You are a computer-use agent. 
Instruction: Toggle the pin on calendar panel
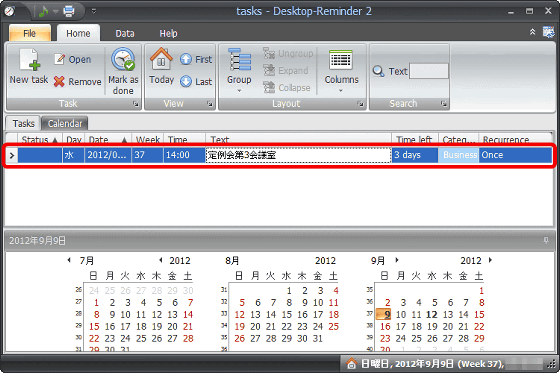[x=546, y=240]
